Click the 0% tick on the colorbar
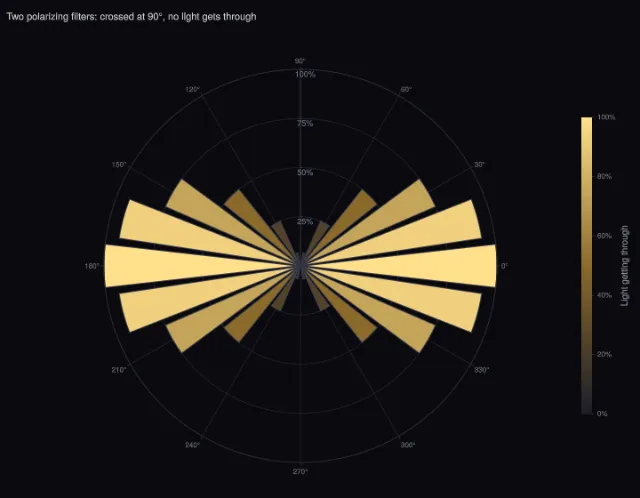 602,414
